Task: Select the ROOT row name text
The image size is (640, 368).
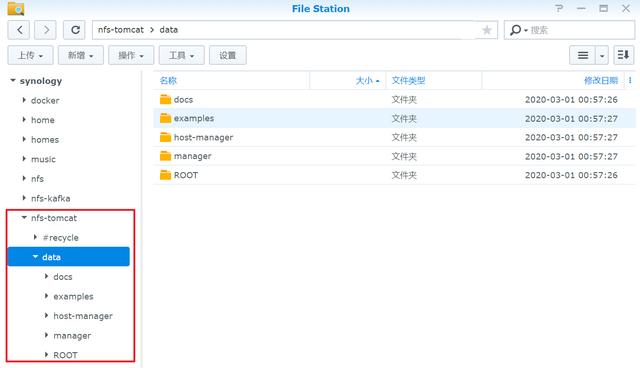Action: 186,175
